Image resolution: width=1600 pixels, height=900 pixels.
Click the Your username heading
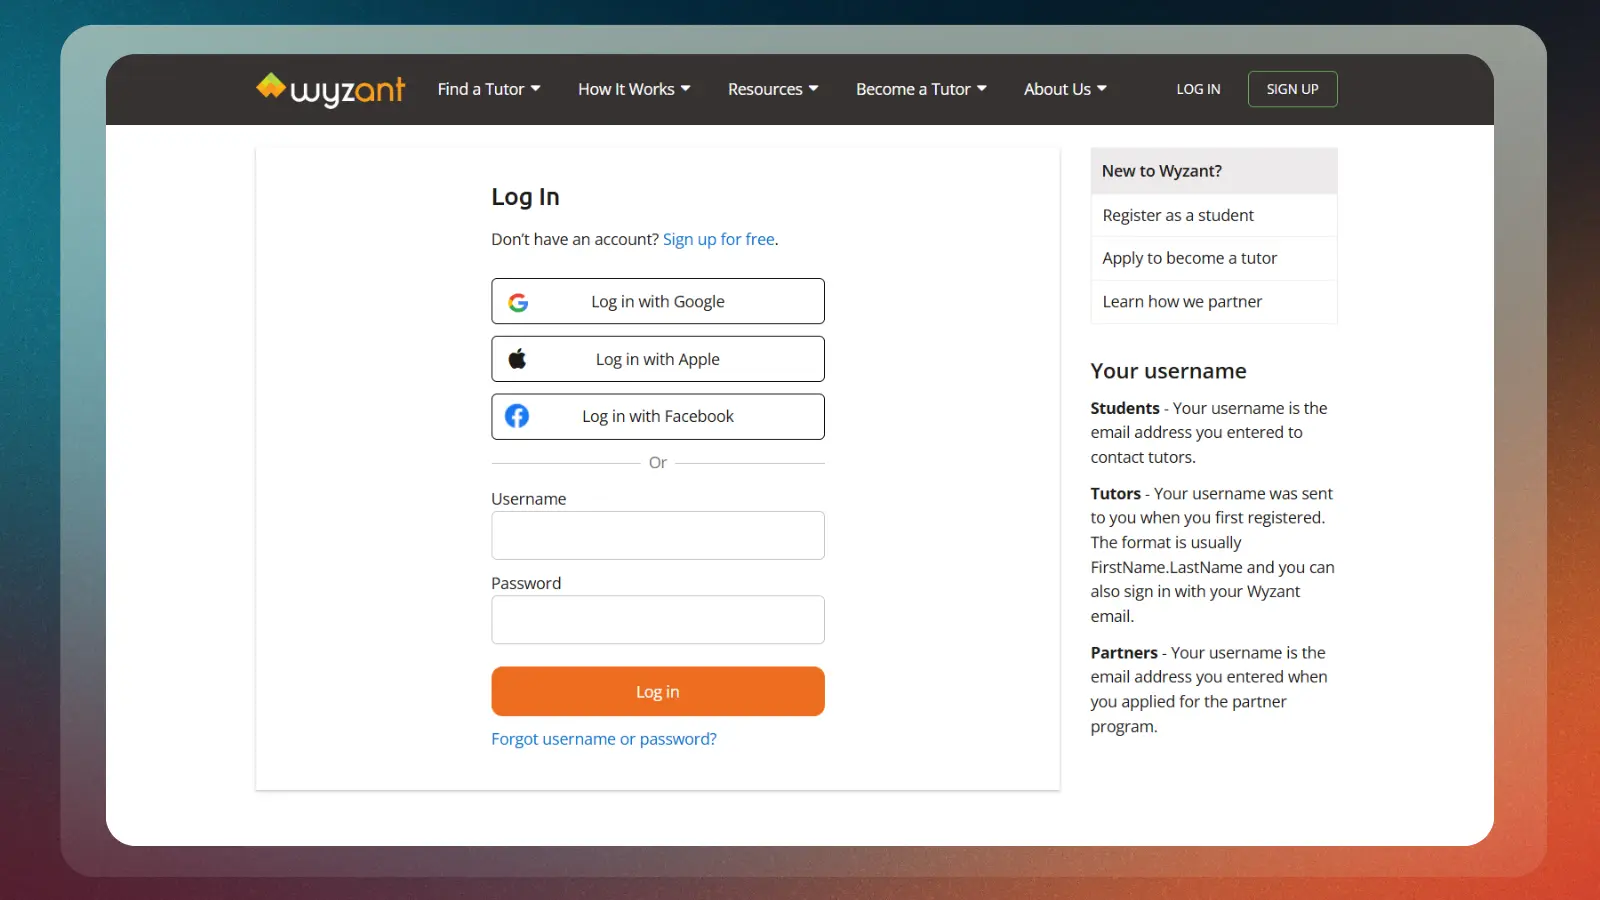[1168, 371]
